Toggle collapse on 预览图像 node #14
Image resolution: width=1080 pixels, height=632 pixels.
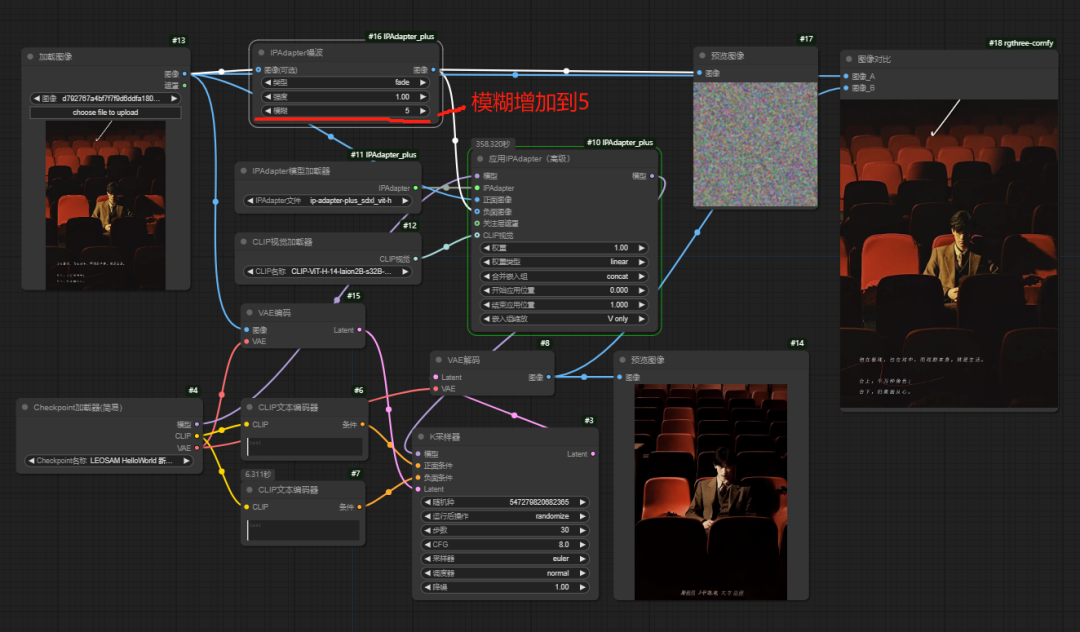click(x=623, y=360)
